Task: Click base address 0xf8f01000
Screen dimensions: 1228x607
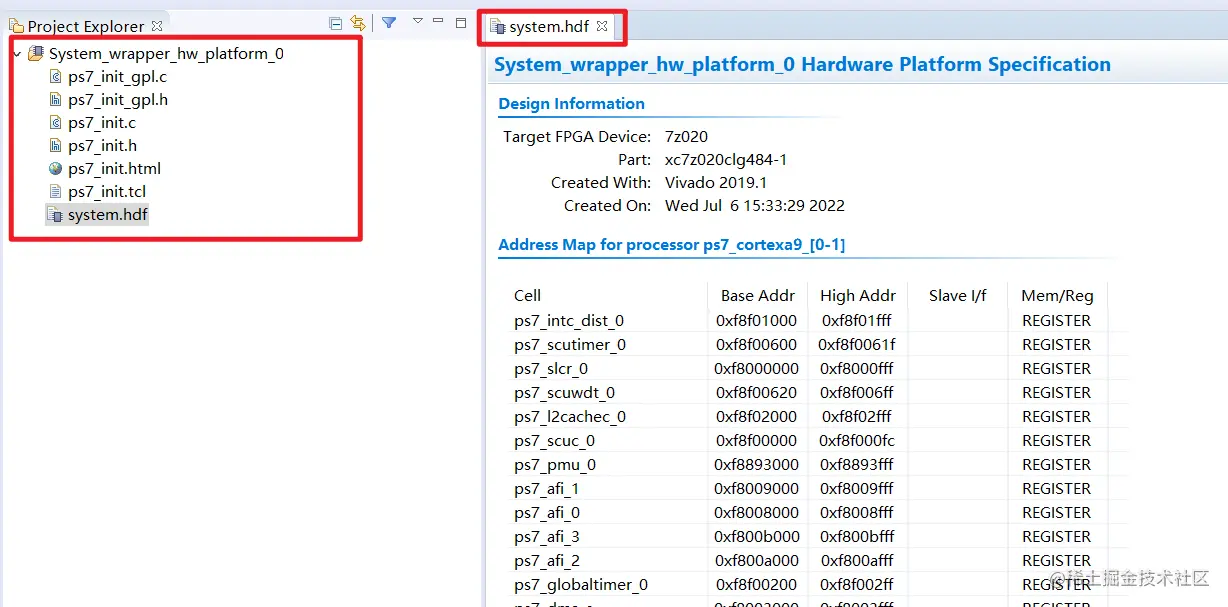Action: (x=757, y=321)
